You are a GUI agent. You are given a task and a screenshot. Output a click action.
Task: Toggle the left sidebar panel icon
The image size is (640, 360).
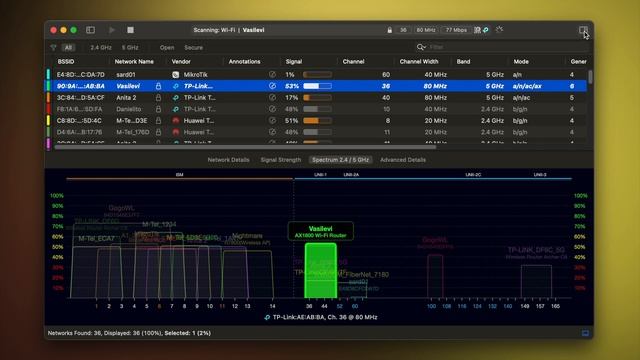90,30
